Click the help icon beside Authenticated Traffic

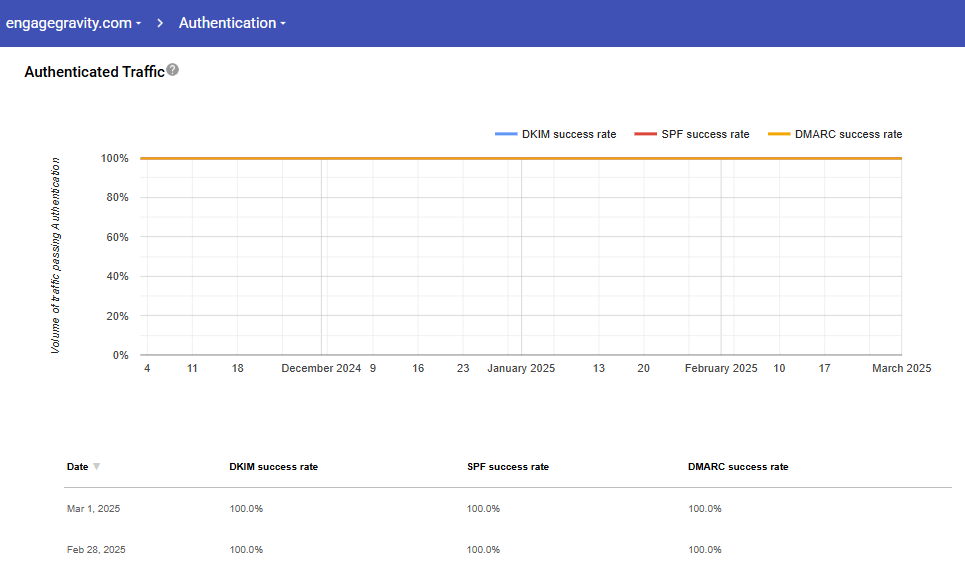click(x=173, y=70)
